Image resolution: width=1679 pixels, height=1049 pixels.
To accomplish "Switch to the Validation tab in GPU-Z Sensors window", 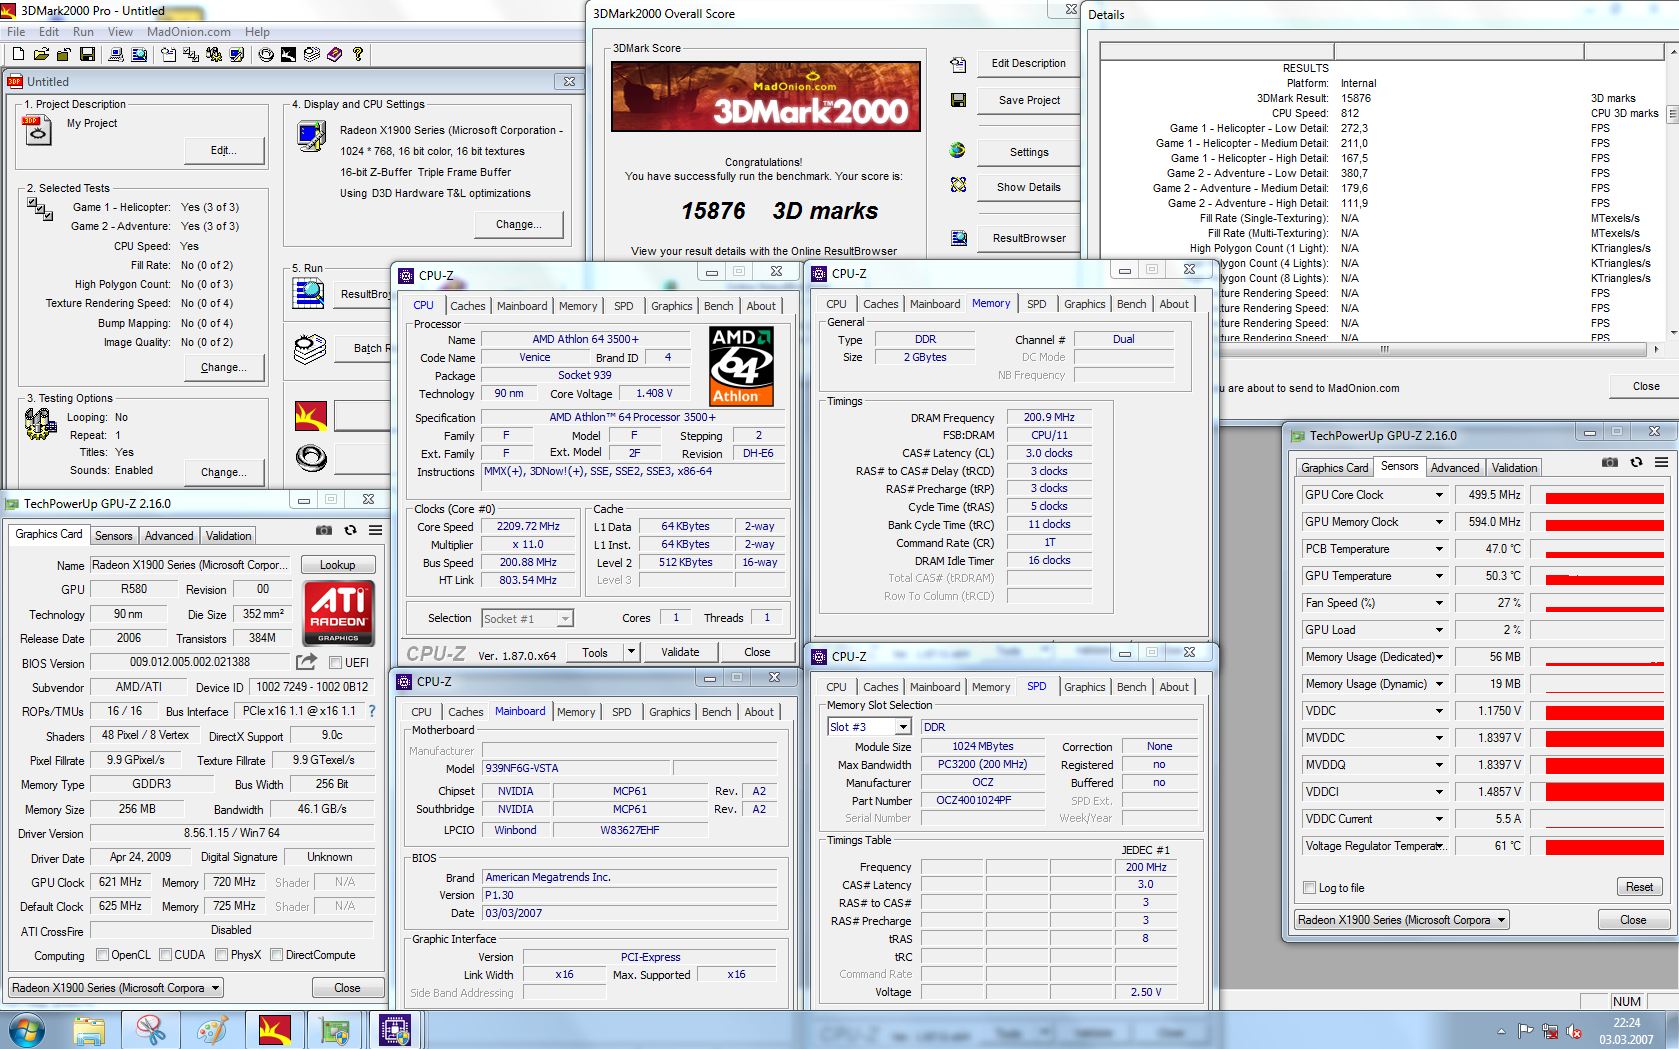I will pyautogui.click(x=1514, y=468).
